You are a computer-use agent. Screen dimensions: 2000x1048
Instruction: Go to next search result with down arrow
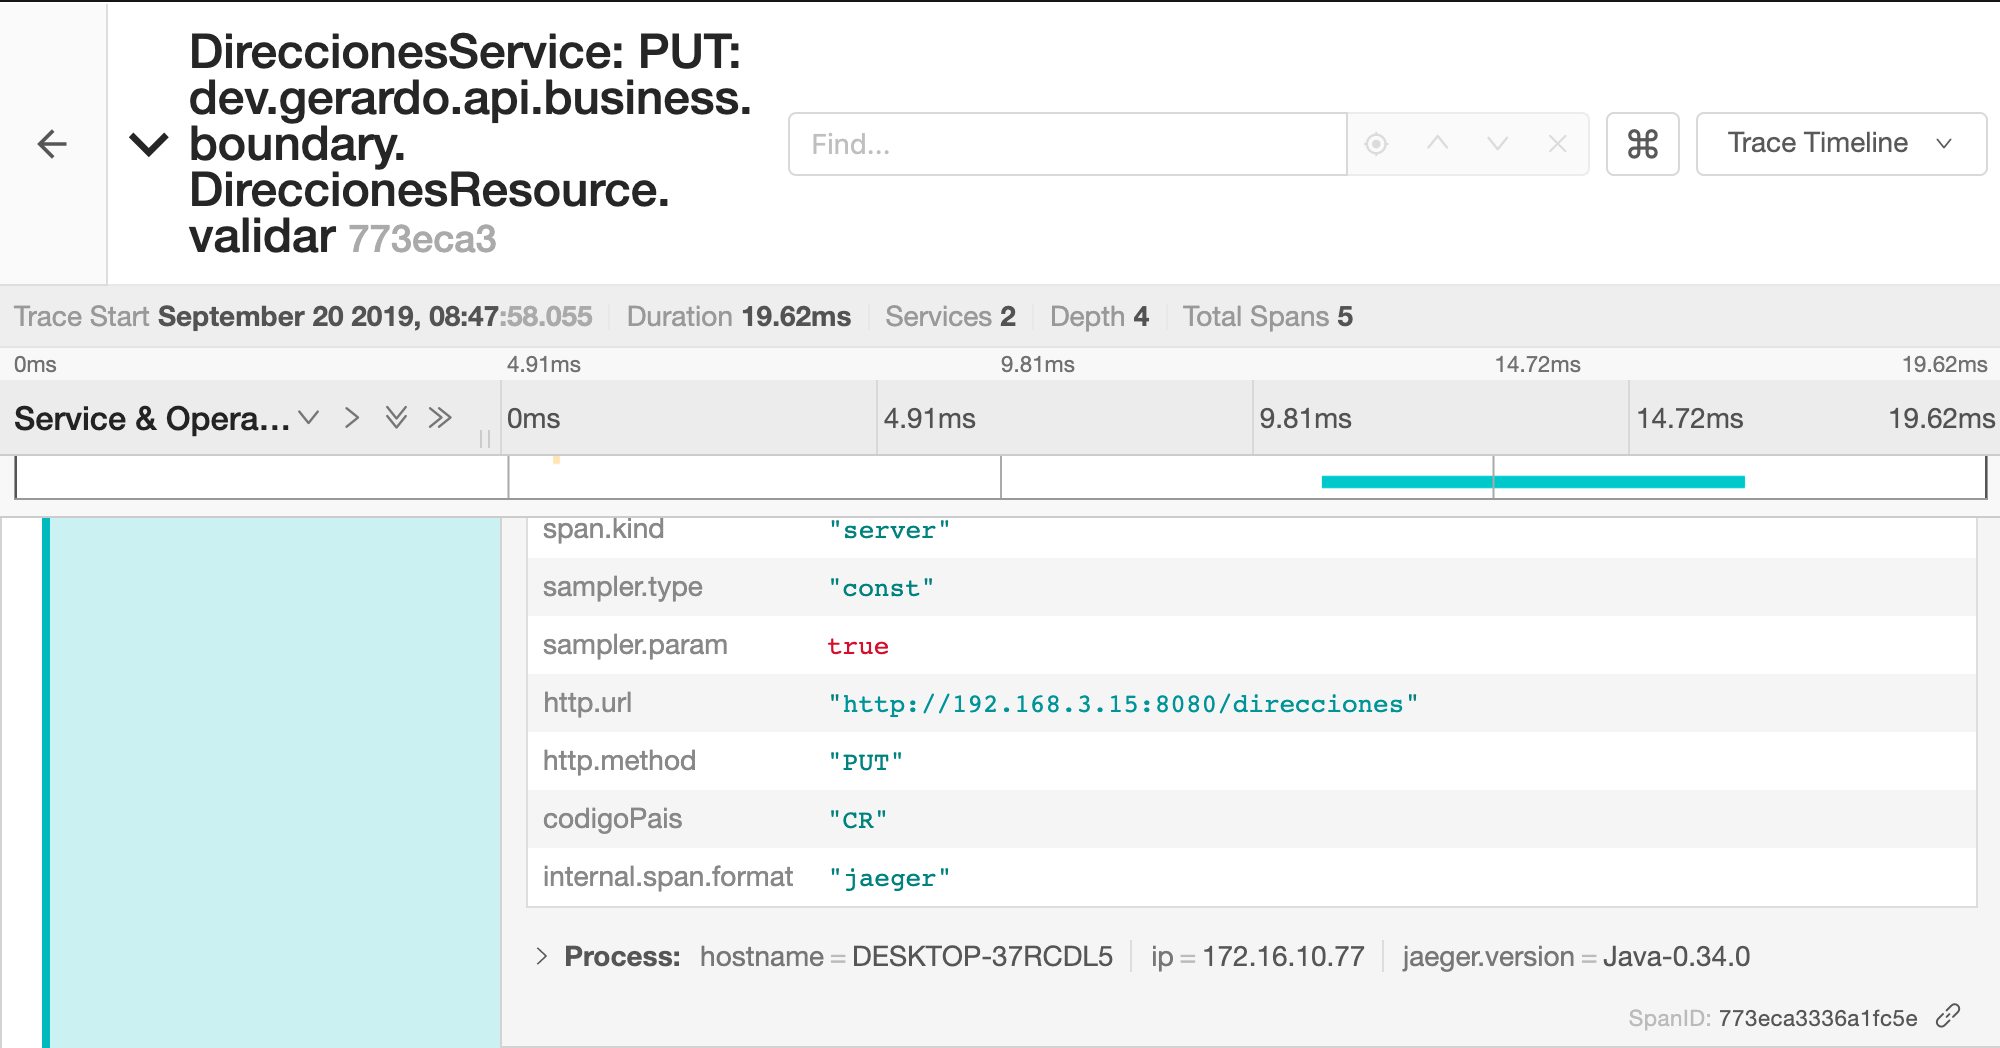[x=1497, y=144]
